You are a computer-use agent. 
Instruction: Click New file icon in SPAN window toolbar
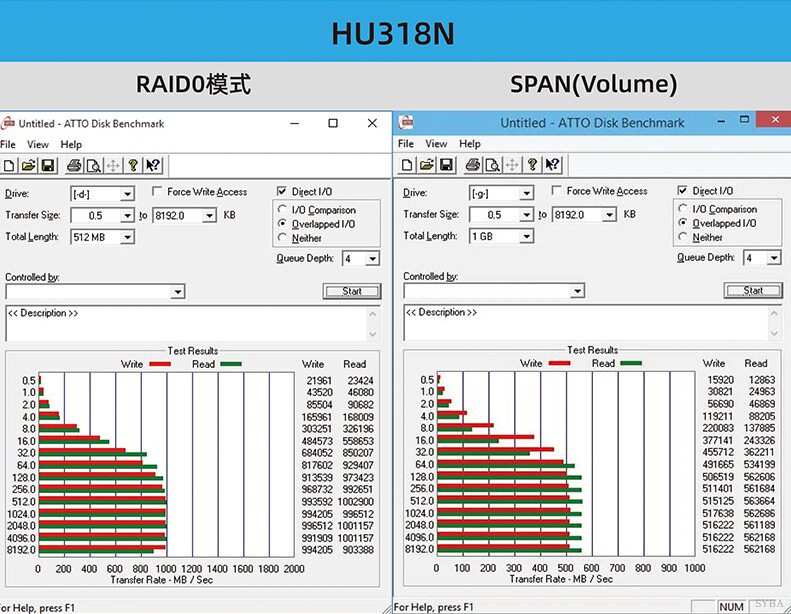pyautogui.click(x=408, y=164)
